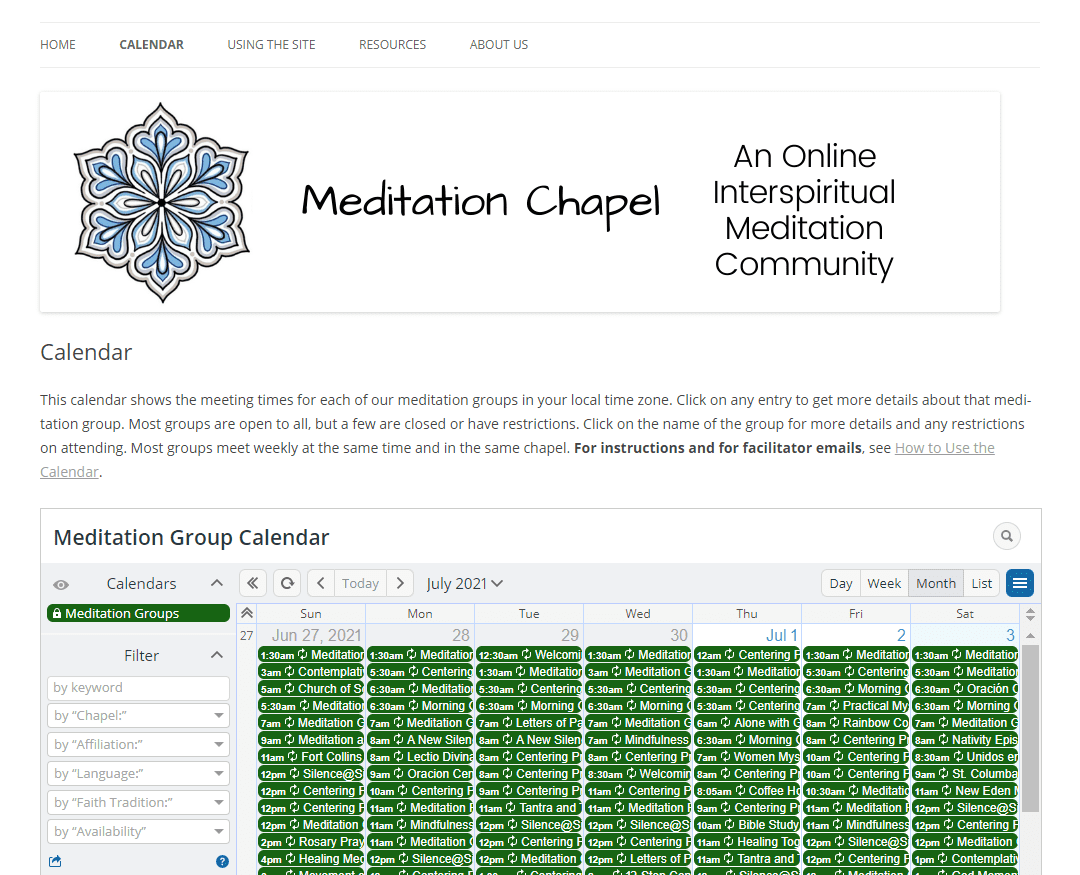Screen dimensions: 1080x875
Task: Toggle calendars visibility eye icon
Action: point(61,584)
